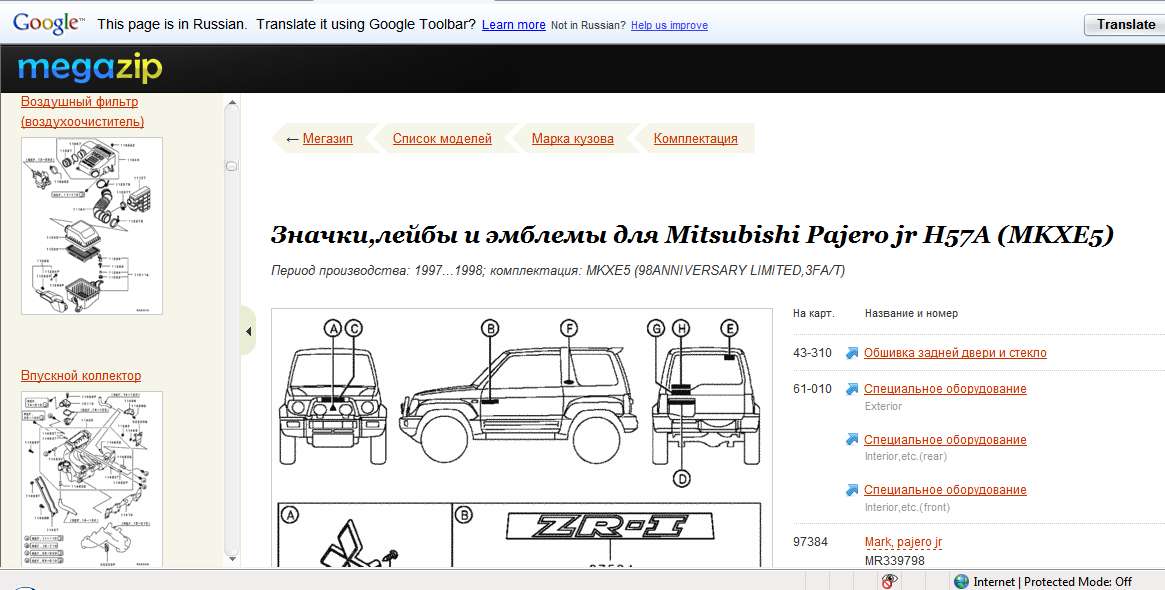Screen dimensions: 1165x590
Task: Open the Мегазип breadcrumb
Action: click(x=327, y=139)
